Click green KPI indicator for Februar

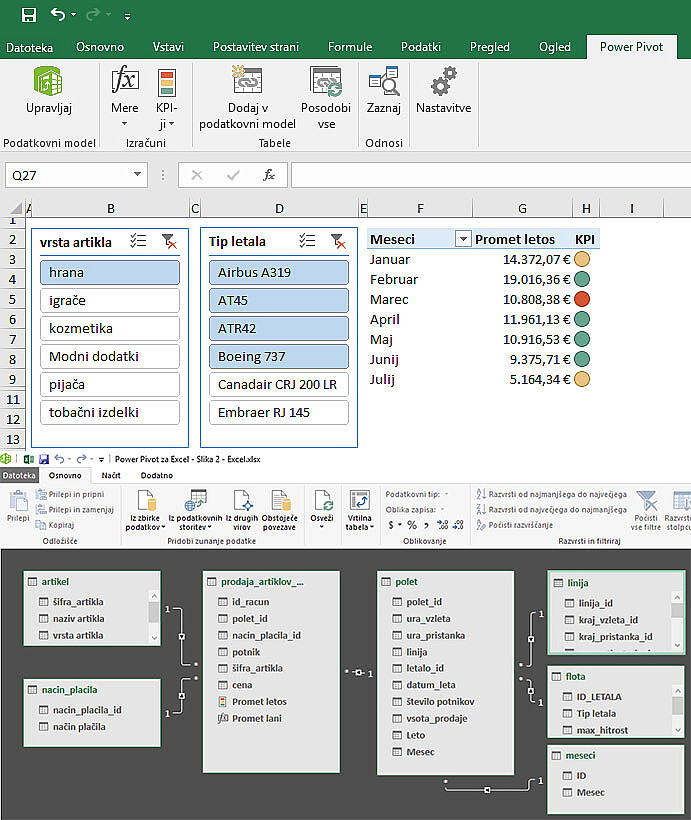582,279
